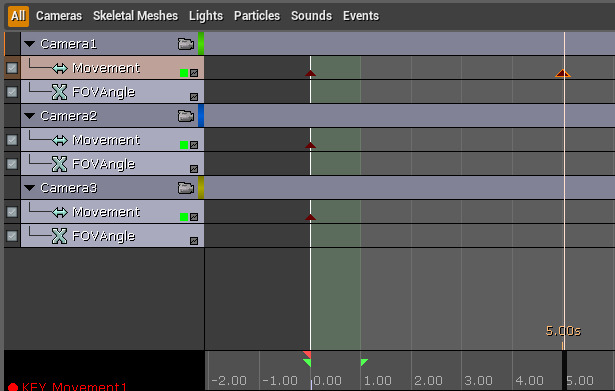The width and height of the screenshot is (615, 391).
Task: Toggle Camera3 FOVAngle curve editor icon
Action: [194, 241]
